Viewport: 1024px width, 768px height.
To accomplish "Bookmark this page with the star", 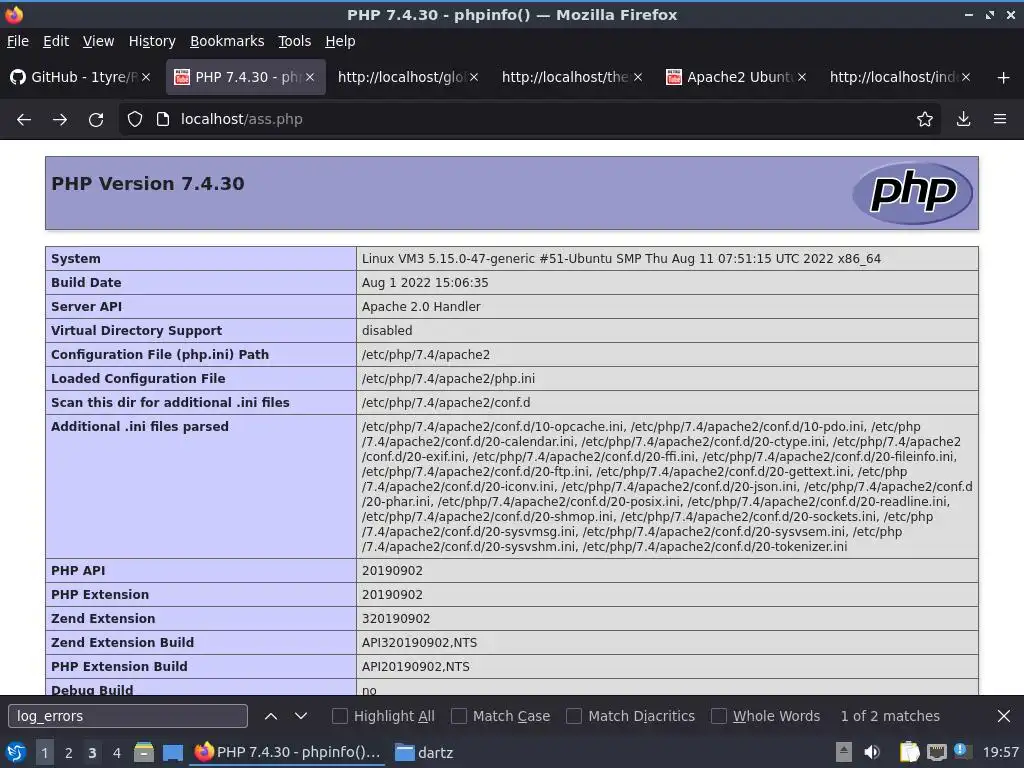I will 924,120.
